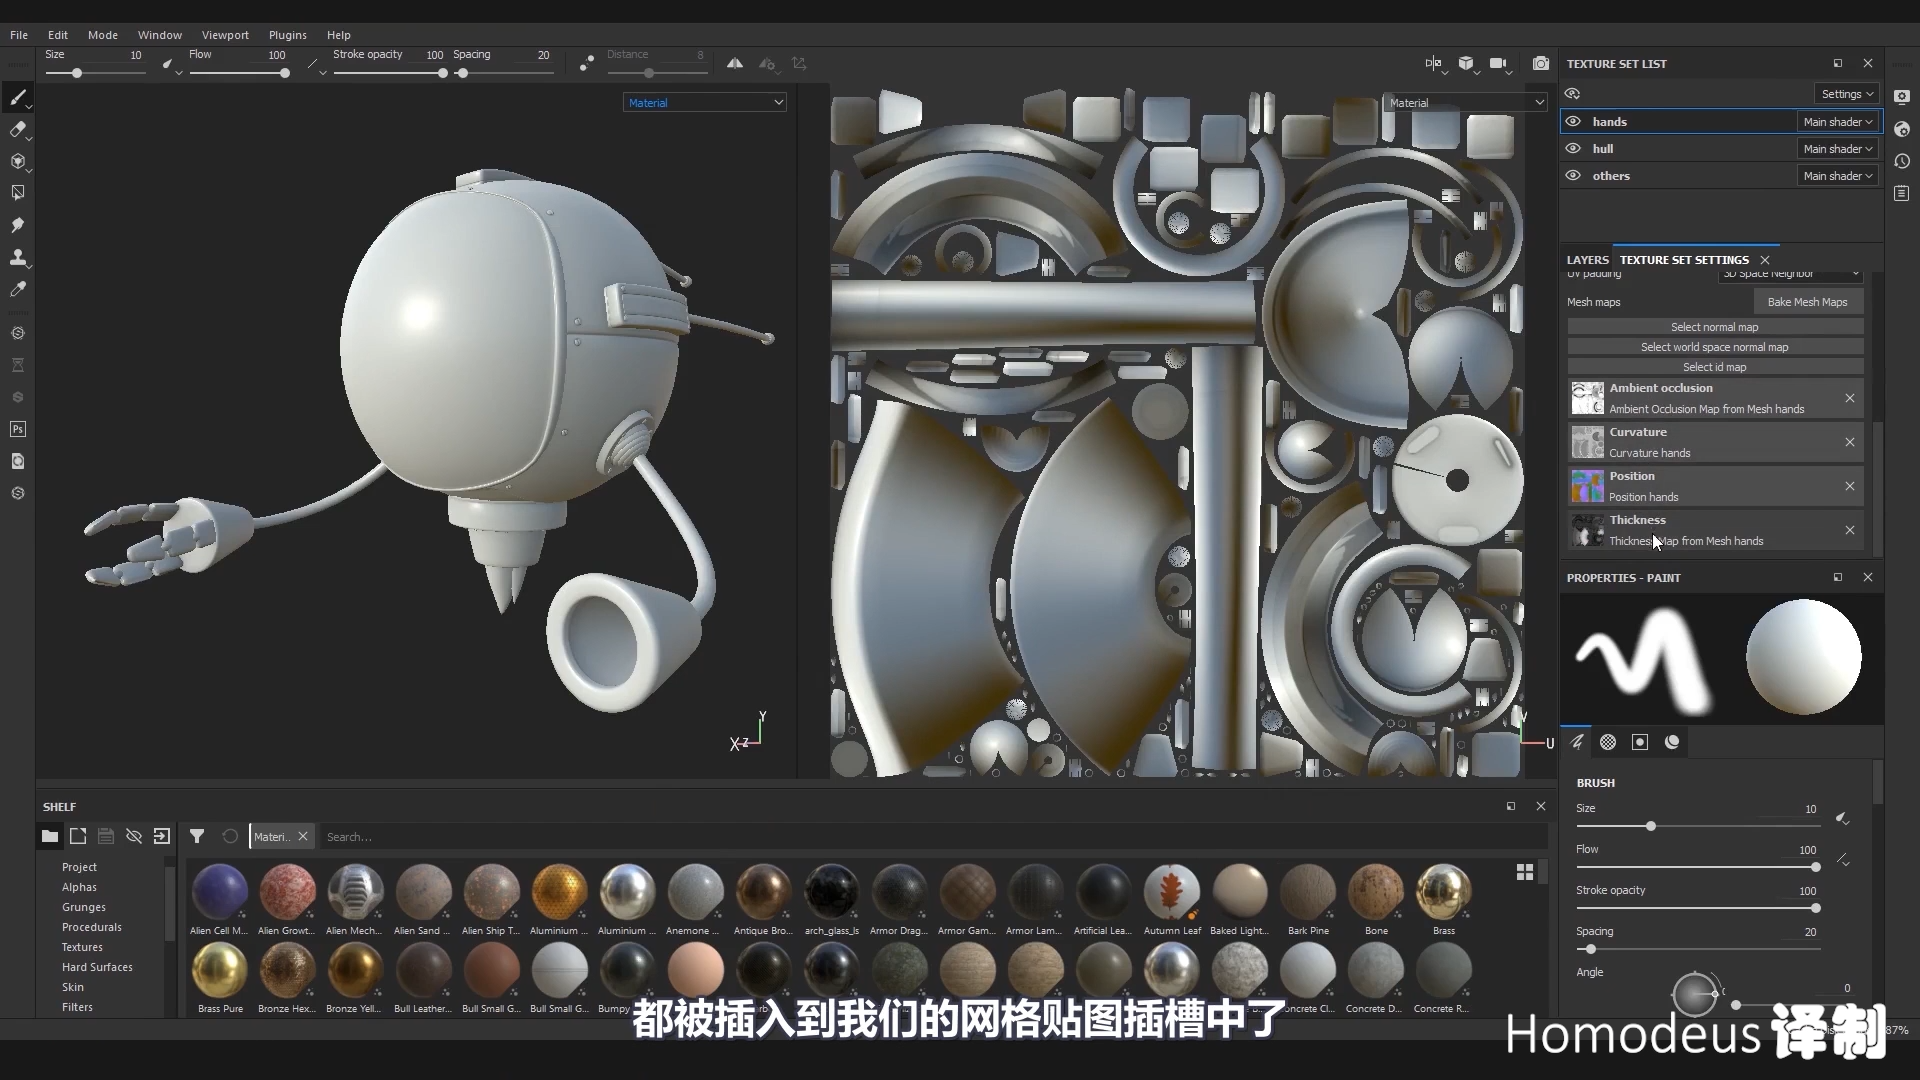The height and width of the screenshot is (1080, 1920).
Task: Open Stencil properties tab icon
Action: click(x=1640, y=742)
